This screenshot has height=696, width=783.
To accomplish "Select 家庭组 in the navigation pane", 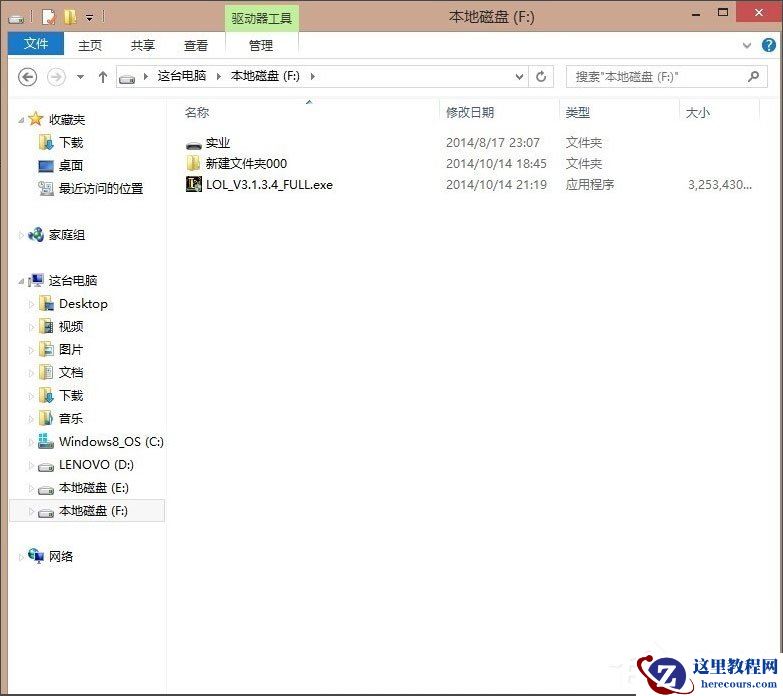I will (x=67, y=235).
